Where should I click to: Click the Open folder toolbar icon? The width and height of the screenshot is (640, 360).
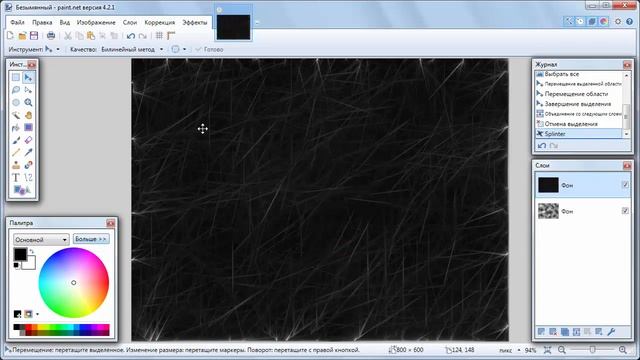click(22, 36)
